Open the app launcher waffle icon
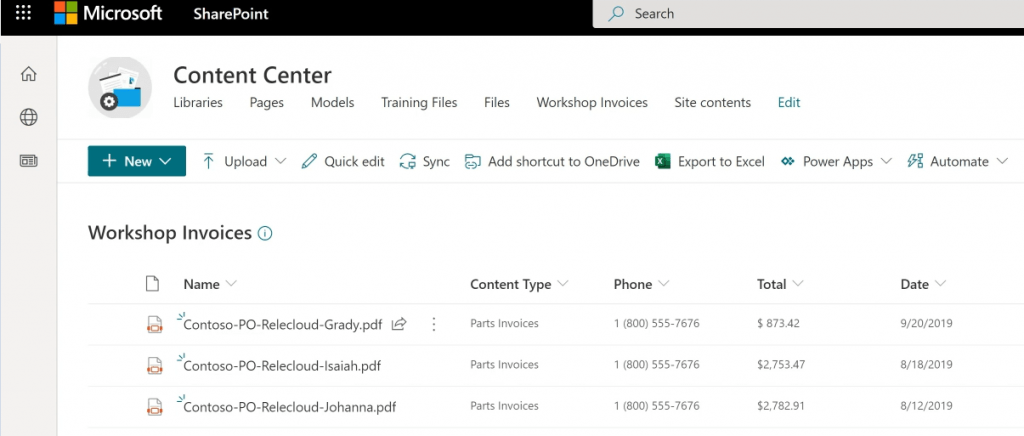Viewport: 1024px width, 436px height. coord(23,13)
